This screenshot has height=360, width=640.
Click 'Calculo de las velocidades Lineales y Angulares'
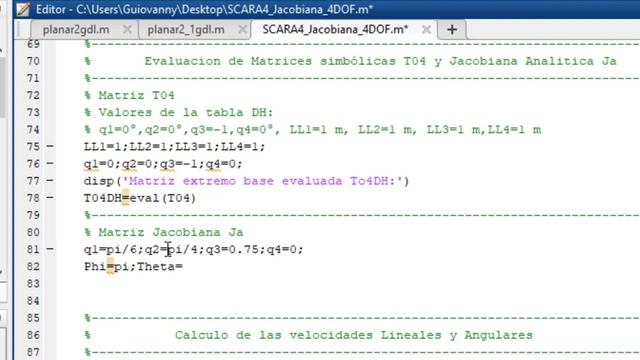pos(354,335)
